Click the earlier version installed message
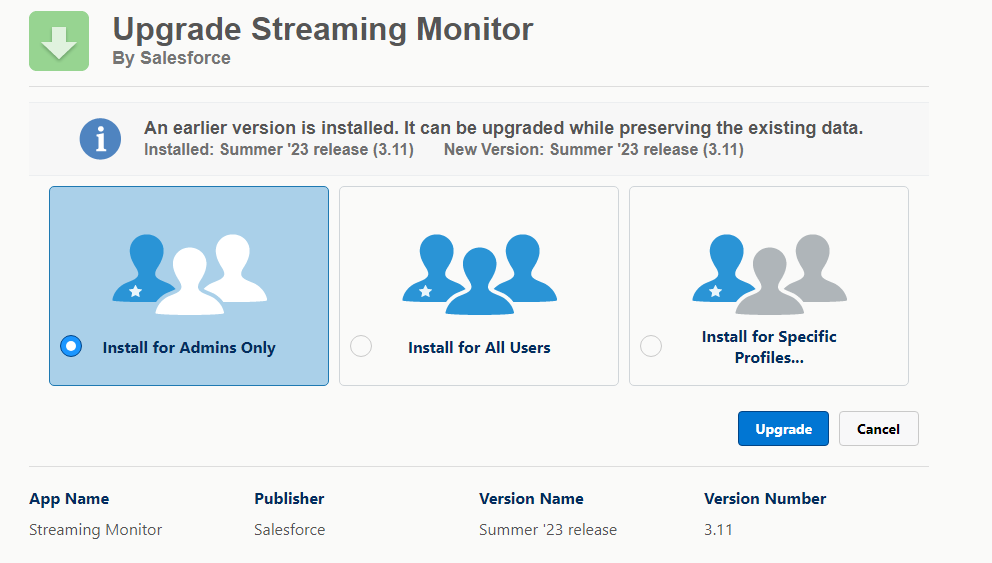 tap(504, 128)
